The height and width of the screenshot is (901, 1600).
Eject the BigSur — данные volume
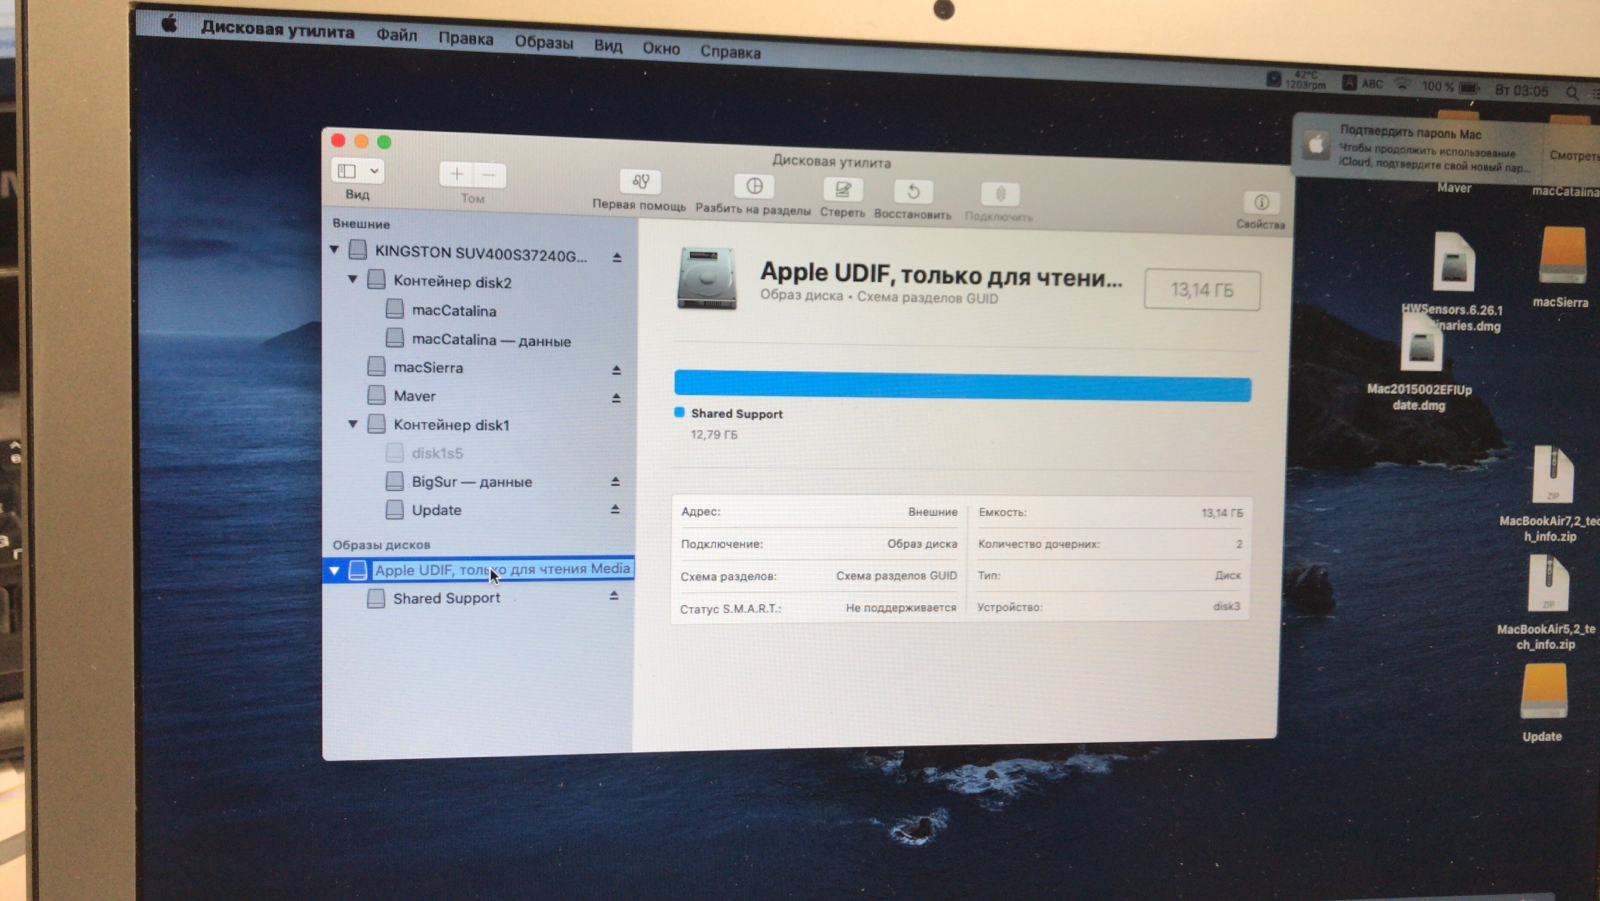615,482
